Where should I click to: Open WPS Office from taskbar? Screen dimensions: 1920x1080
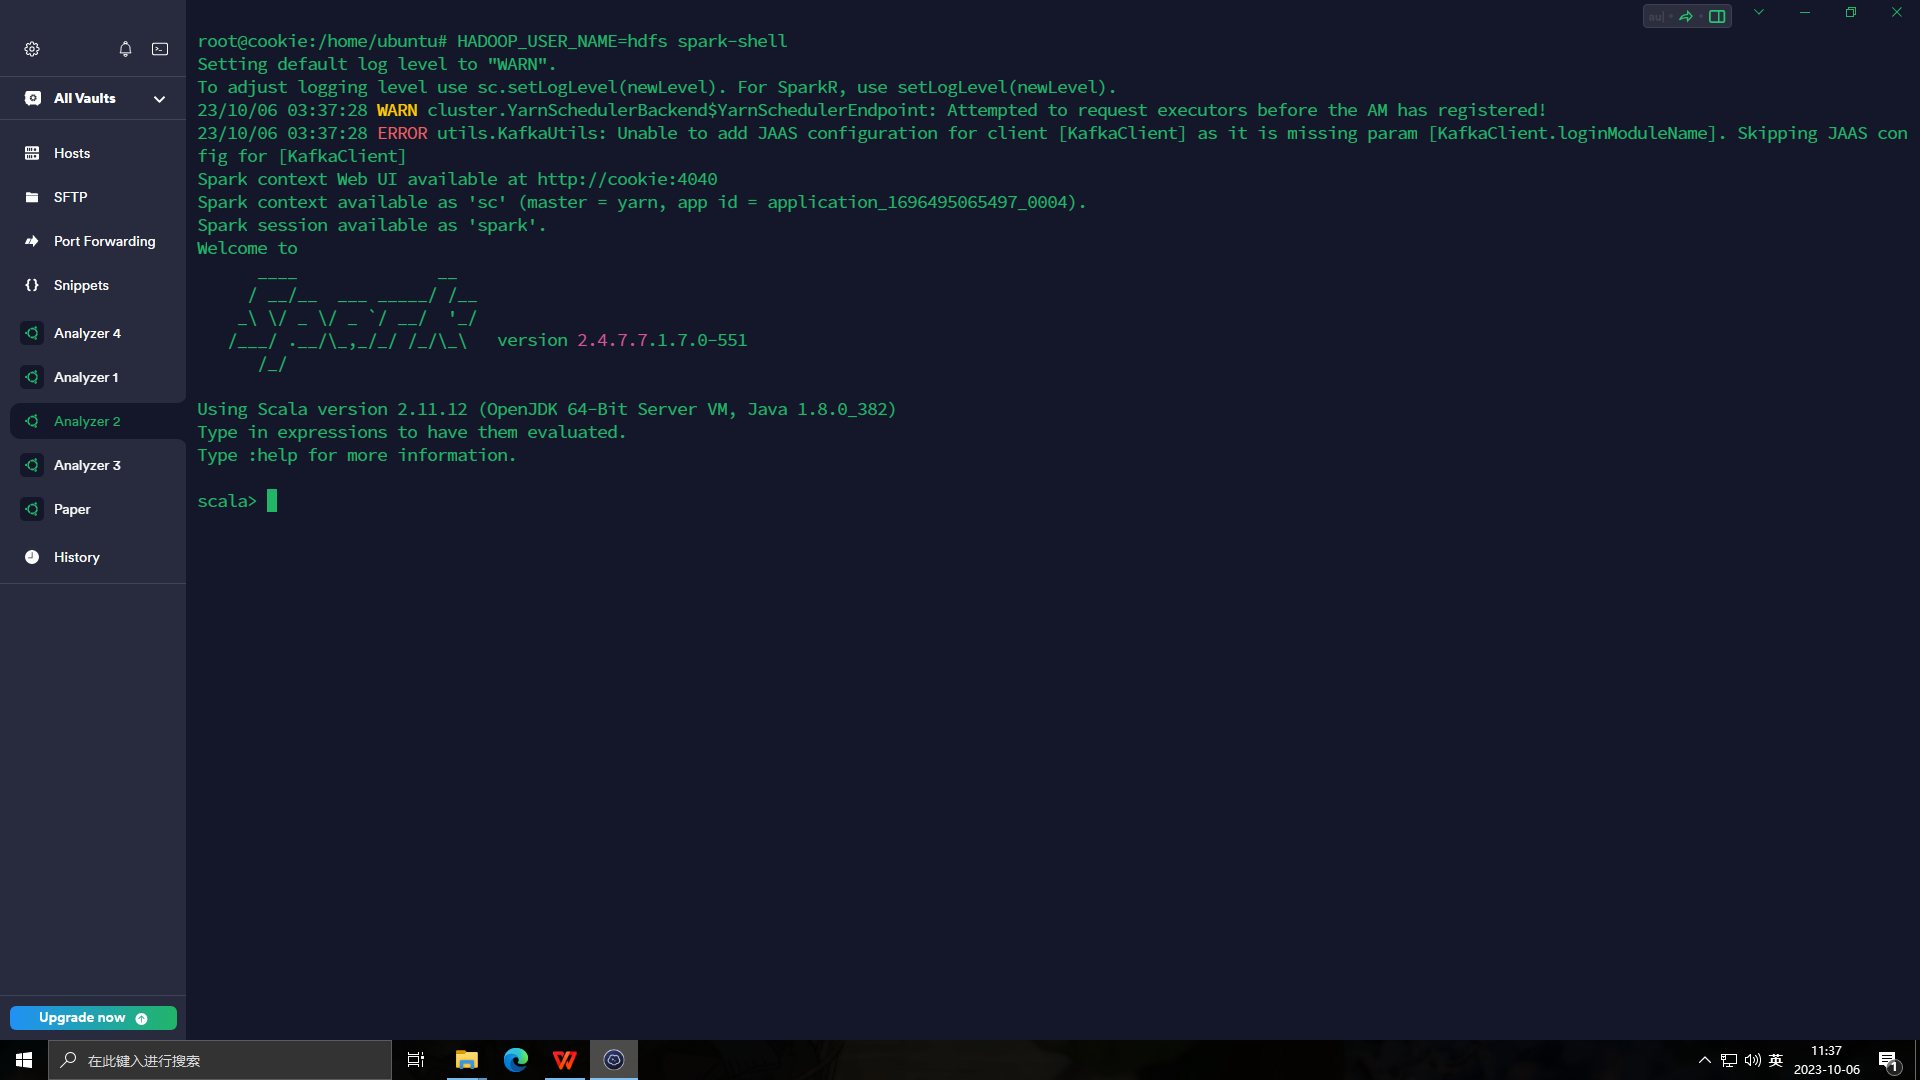click(565, 1060)
